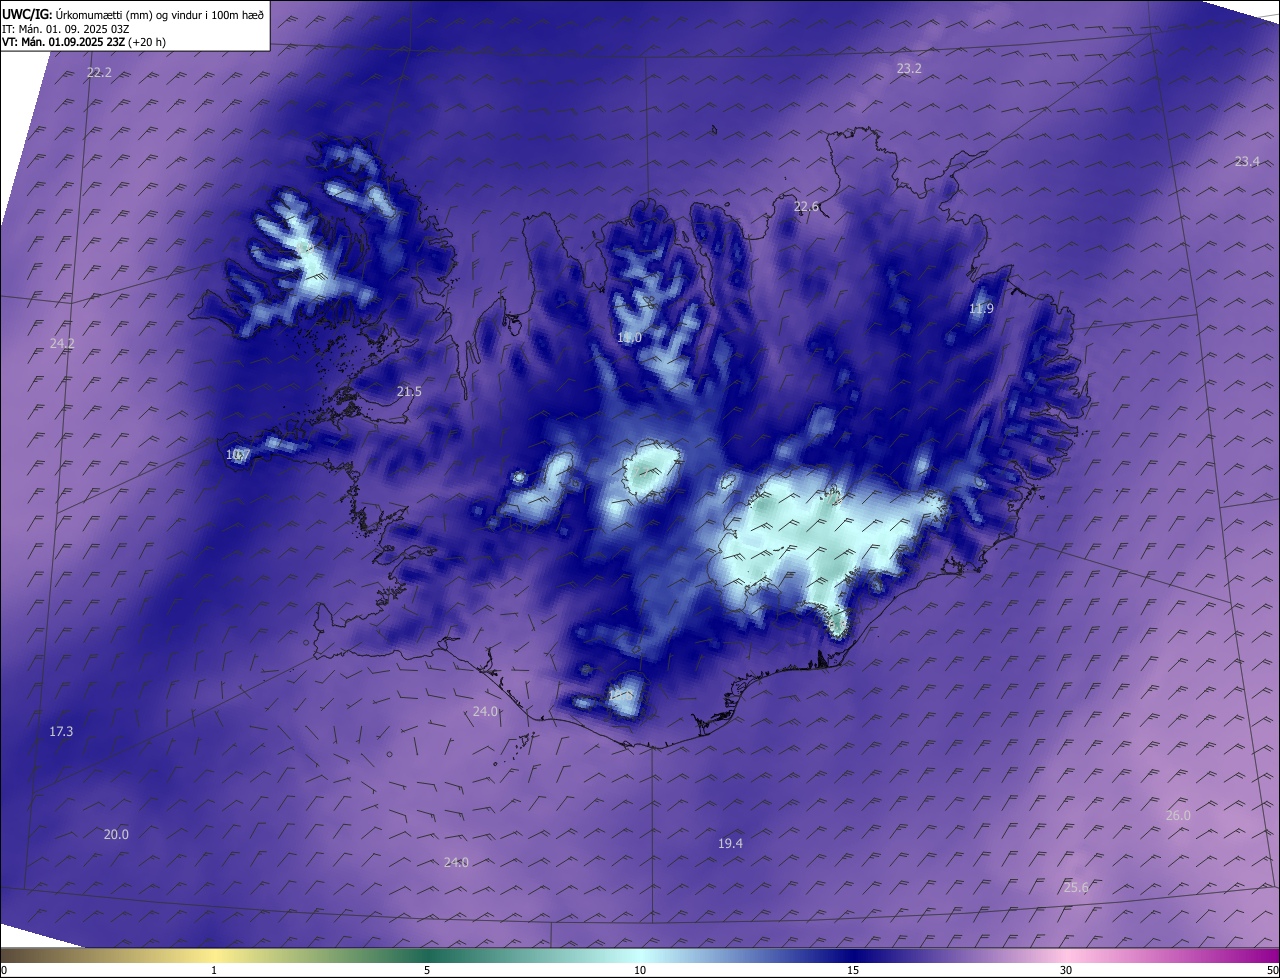Select the 22.2 value on the map
This screenshot has width=1280, height=978.
99,73
